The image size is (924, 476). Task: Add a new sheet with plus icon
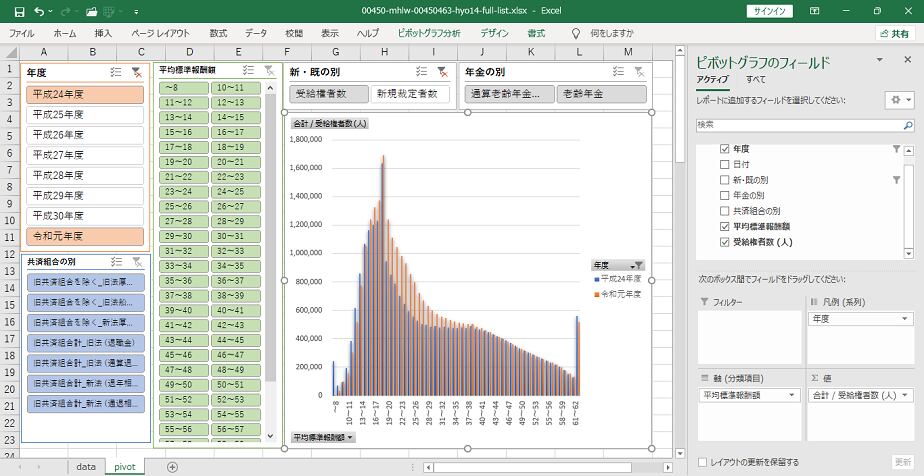click(172, 466)
